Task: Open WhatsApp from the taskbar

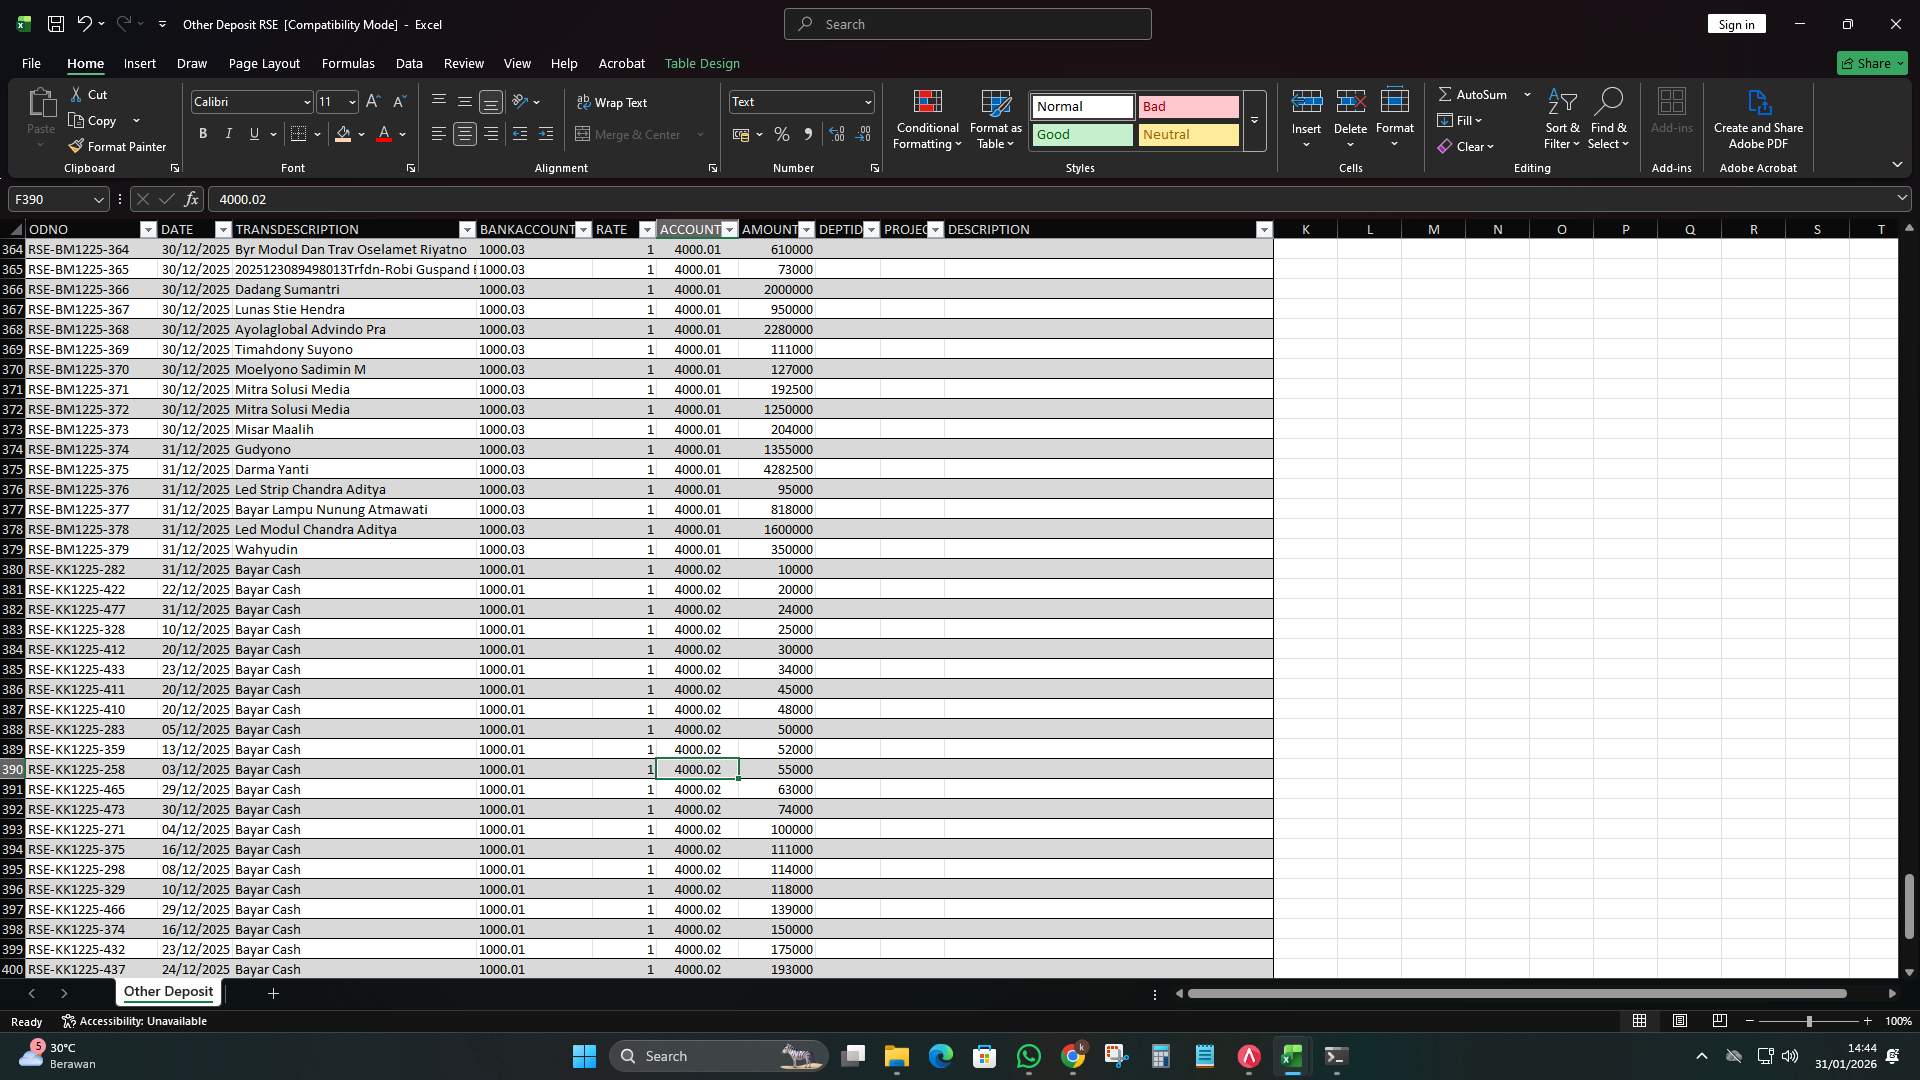Action: [1029, 1055]
